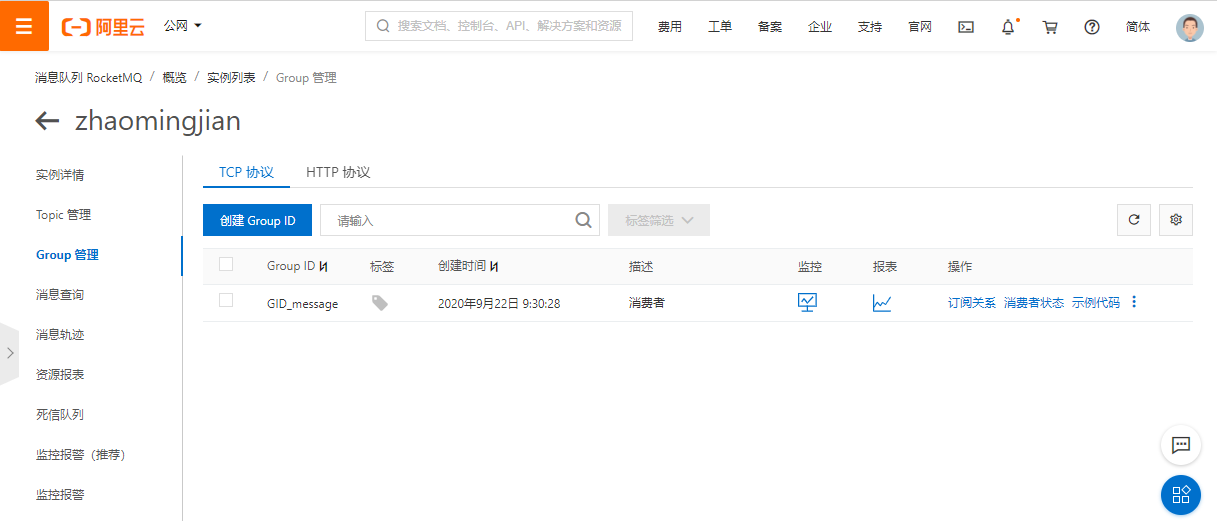Open the Cloud Shell terminal icon
The image size is (1217, 521).
966,27
